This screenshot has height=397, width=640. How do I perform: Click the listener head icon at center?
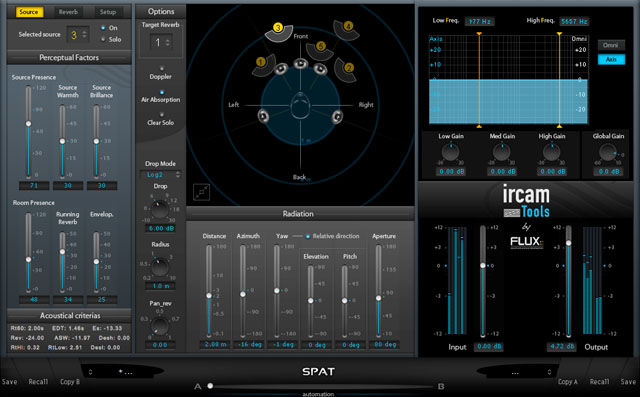(x=300, y=105)
